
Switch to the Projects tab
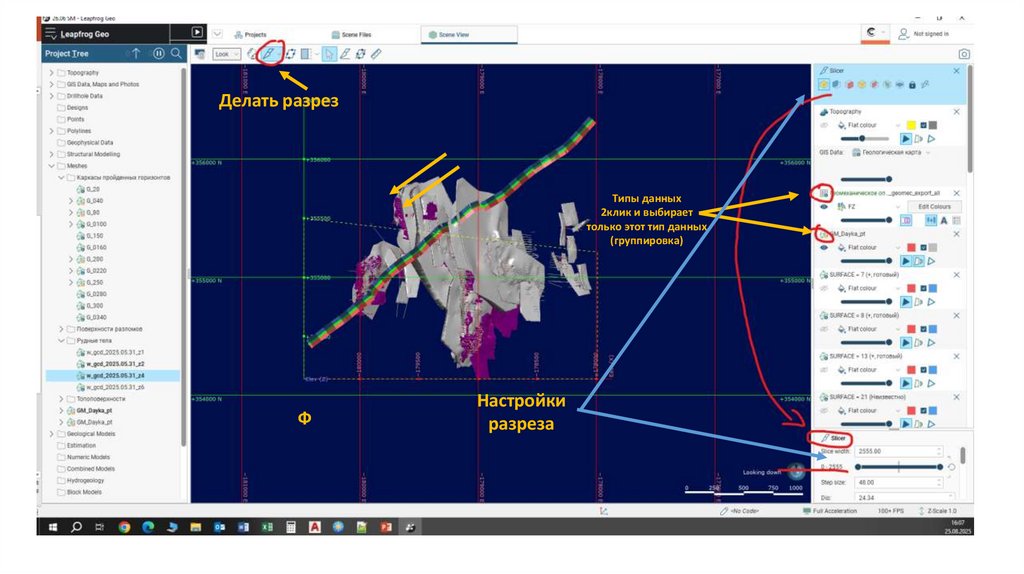pos(251,35)
